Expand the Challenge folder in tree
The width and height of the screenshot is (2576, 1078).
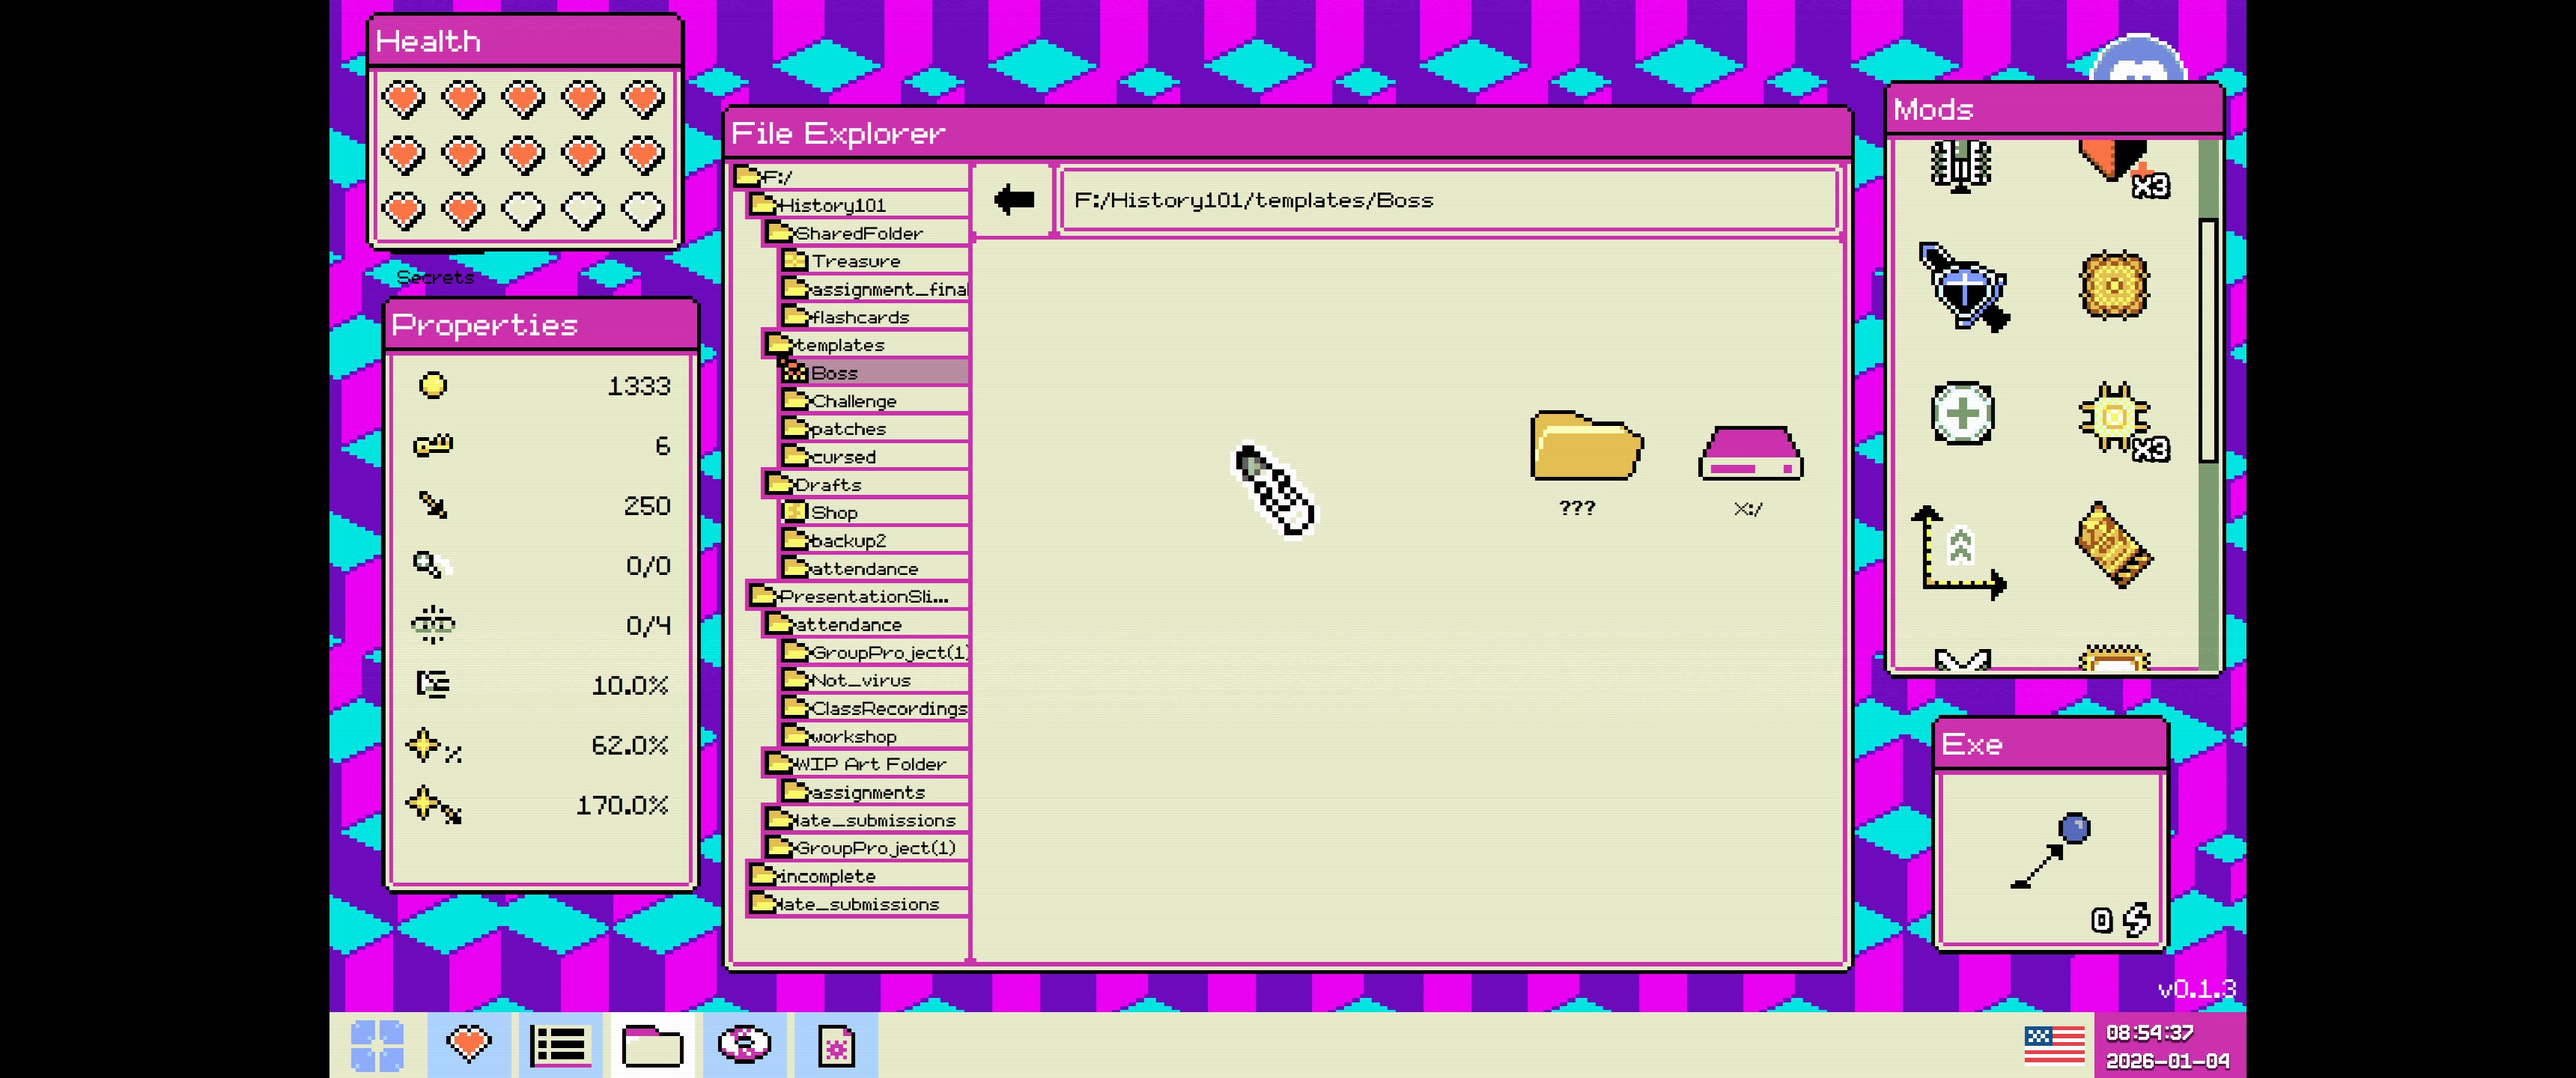coord(852,401)
